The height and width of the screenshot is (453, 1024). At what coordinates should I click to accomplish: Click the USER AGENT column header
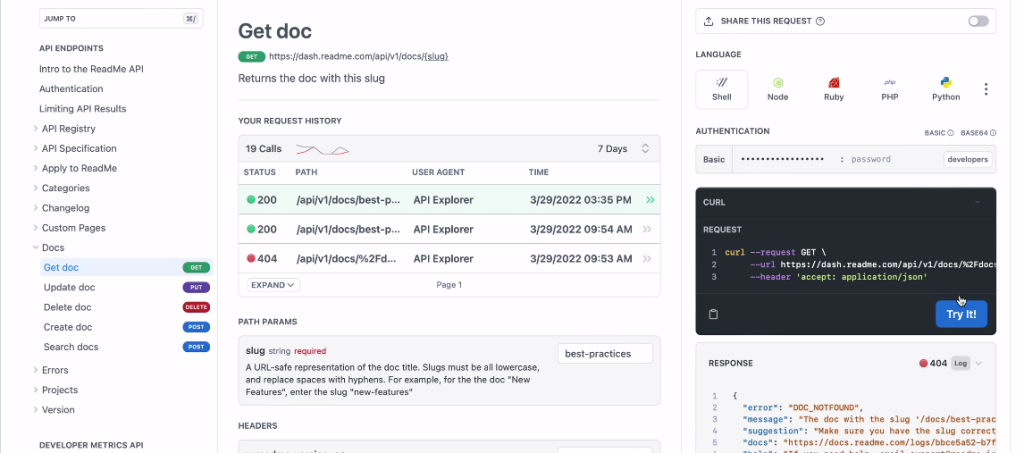[438, 172]
